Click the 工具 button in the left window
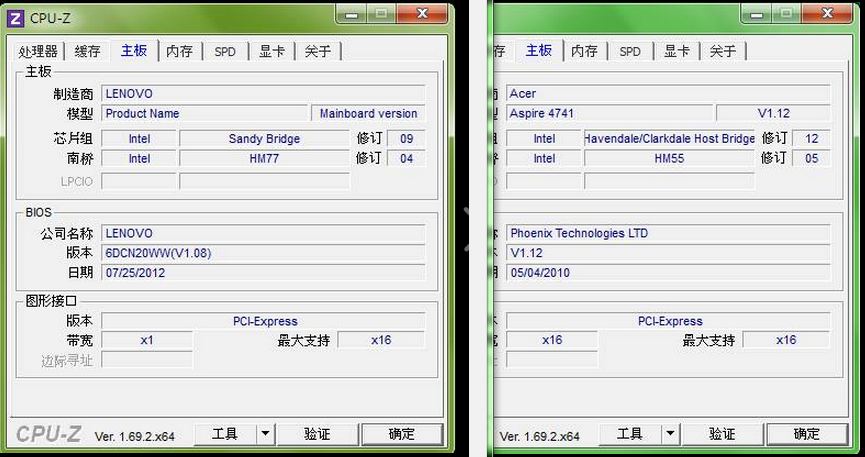The height and width of the screenshot is (457, 865). [226, 434]
